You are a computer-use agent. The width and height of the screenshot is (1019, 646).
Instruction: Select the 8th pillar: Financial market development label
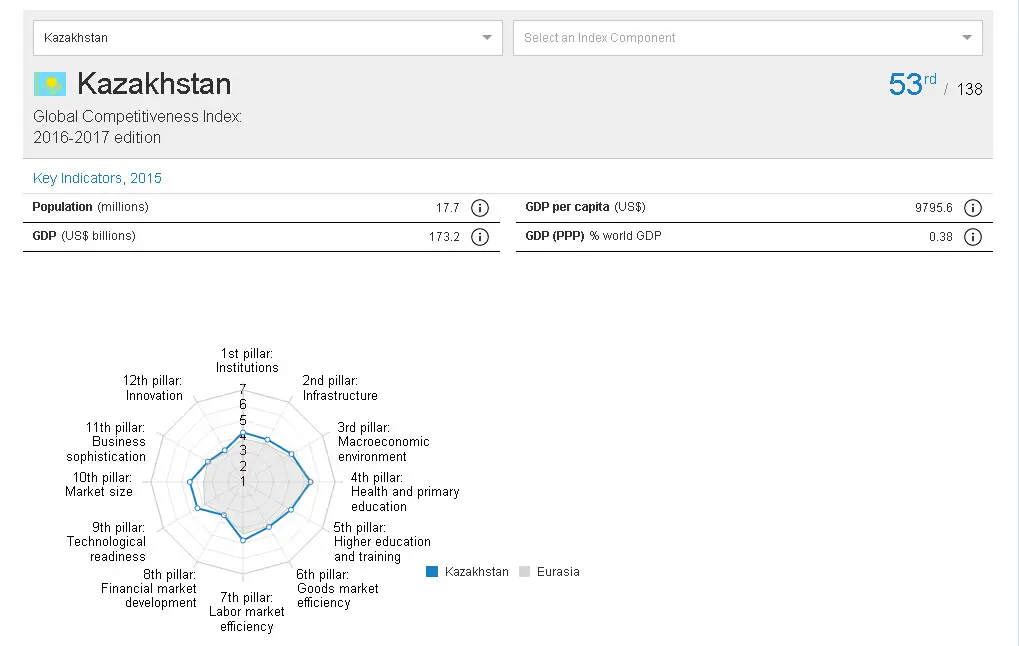tap(149, 589)
